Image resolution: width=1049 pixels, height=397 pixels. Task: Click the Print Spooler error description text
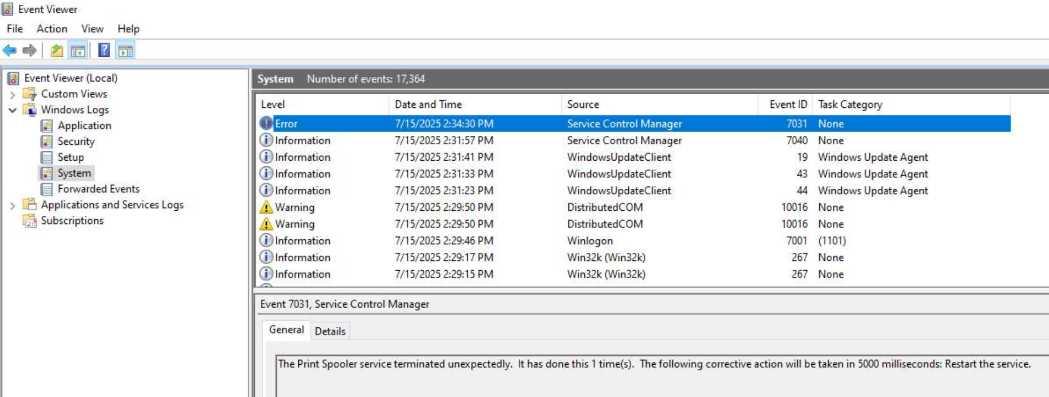(654, 364)
